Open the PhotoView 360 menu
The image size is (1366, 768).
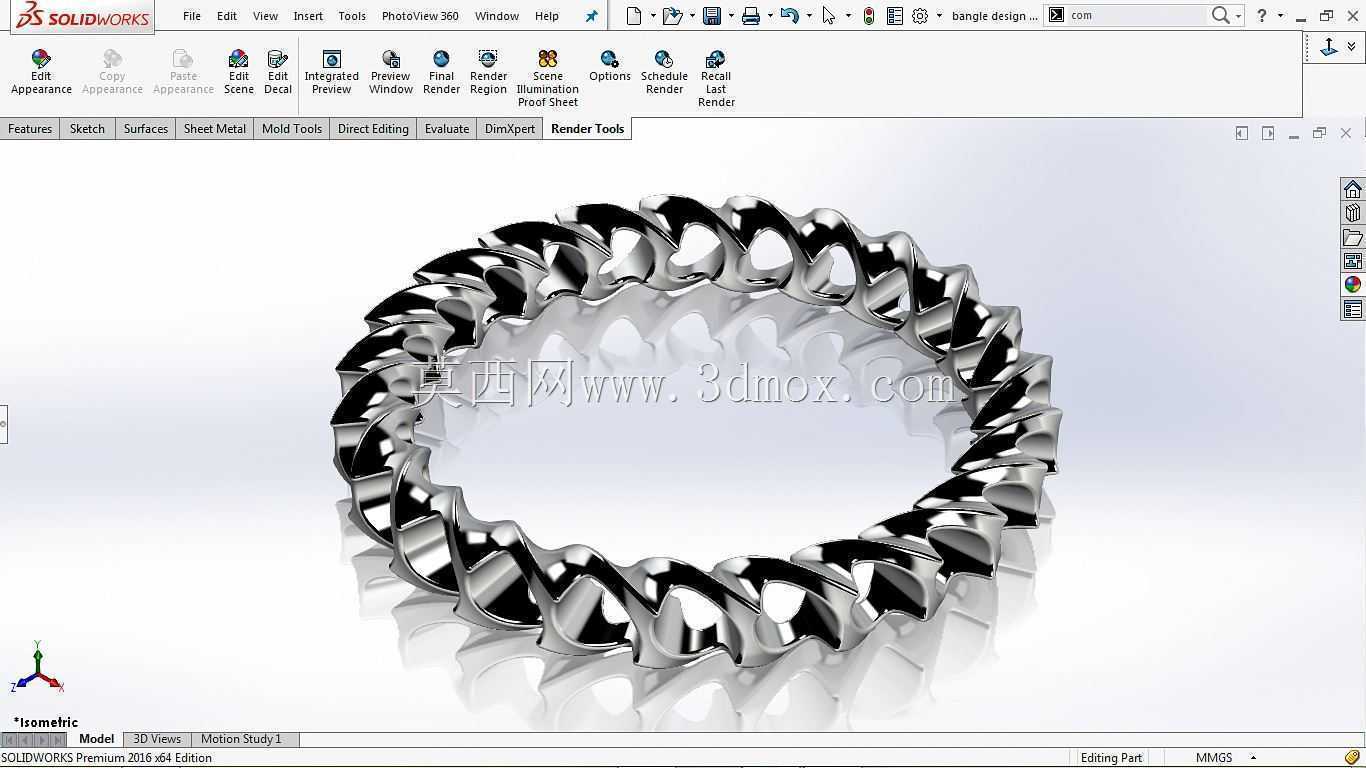(420, 16)
